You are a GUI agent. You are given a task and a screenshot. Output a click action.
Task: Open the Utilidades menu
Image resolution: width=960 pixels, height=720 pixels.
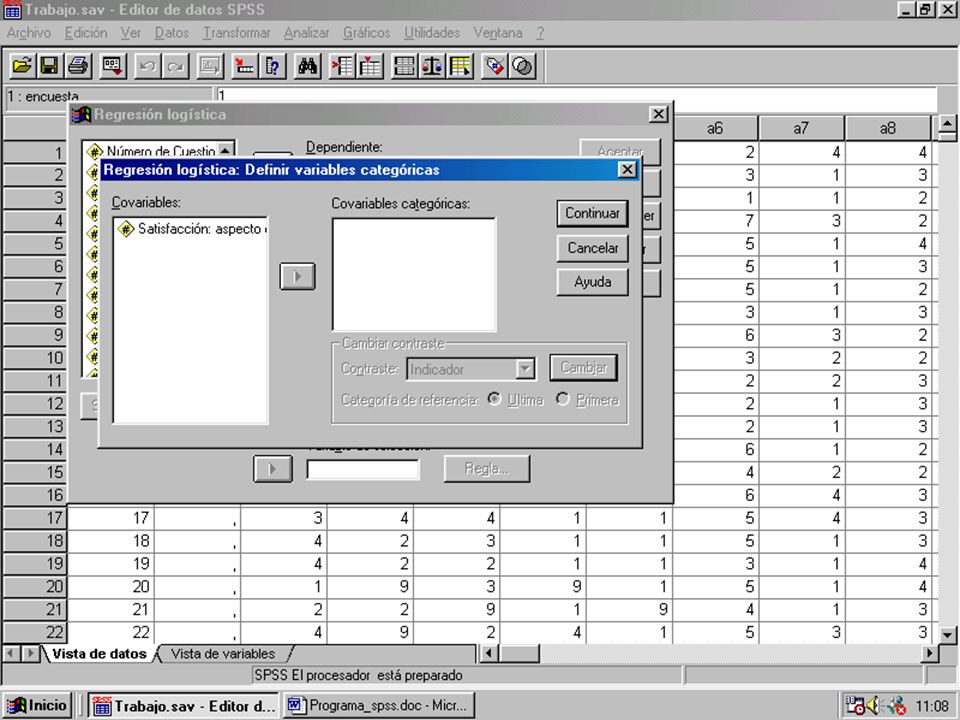tap(432, 33)
